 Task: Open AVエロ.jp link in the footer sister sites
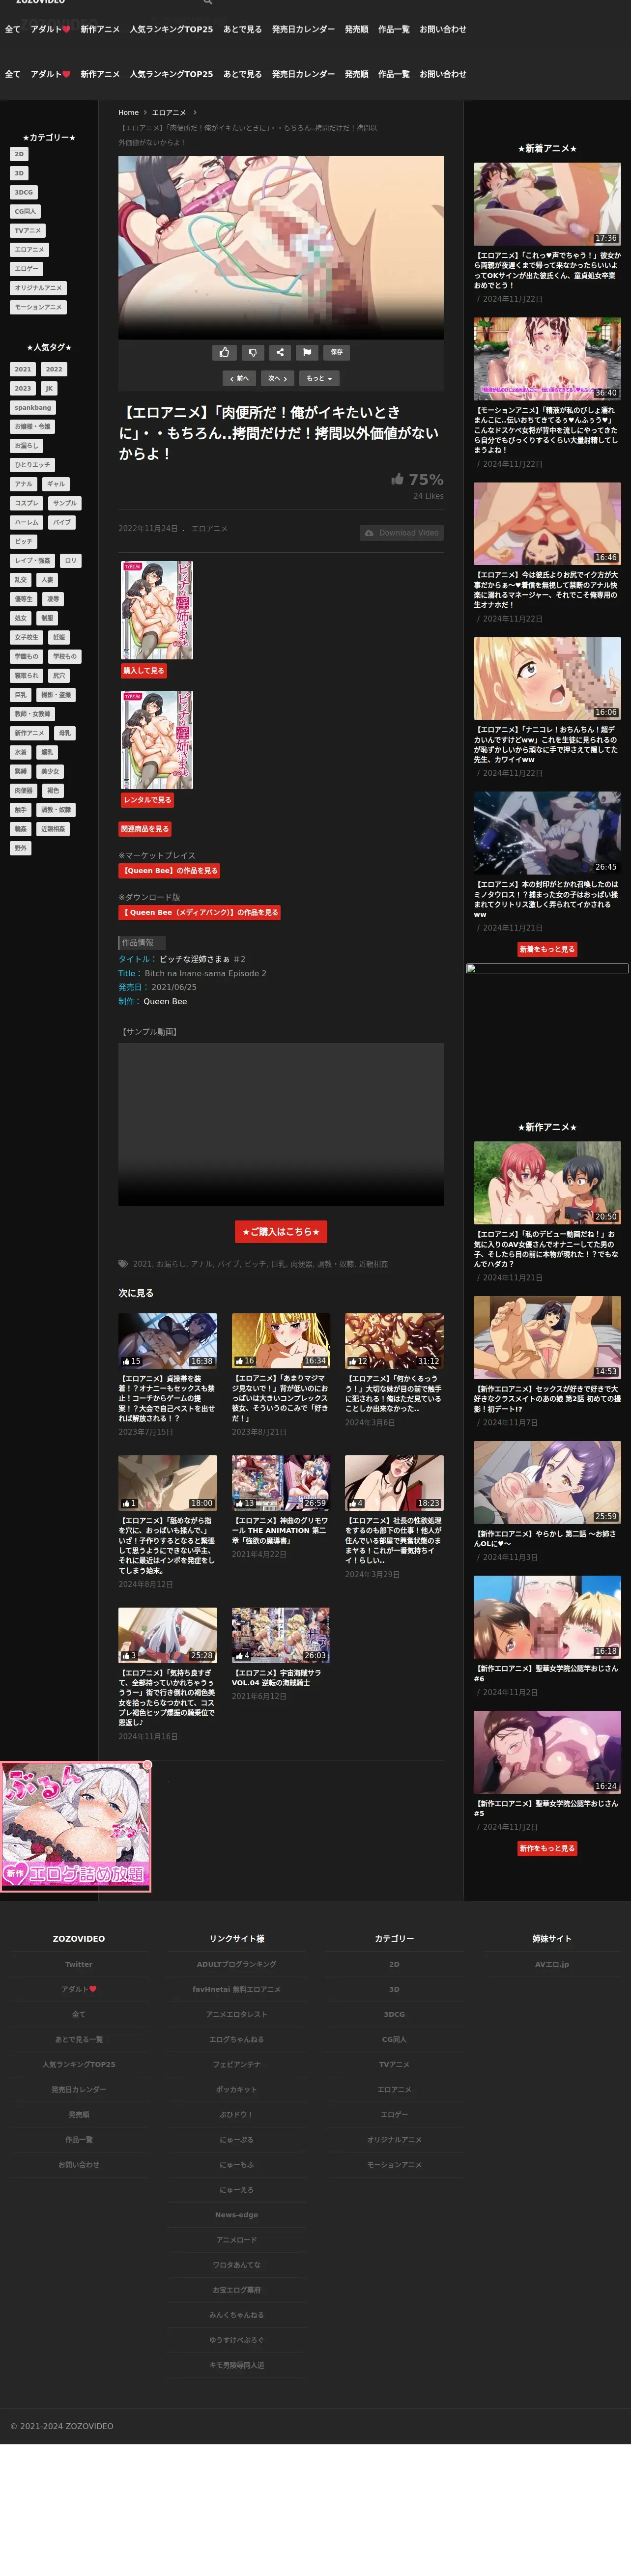click(x=552, y=1964)
